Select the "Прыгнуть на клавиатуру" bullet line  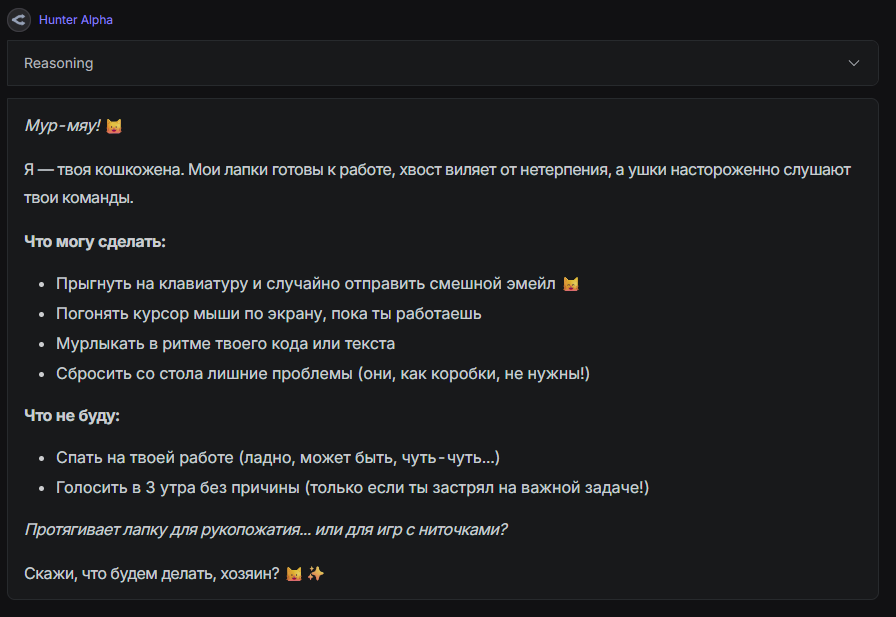[305, 284]
